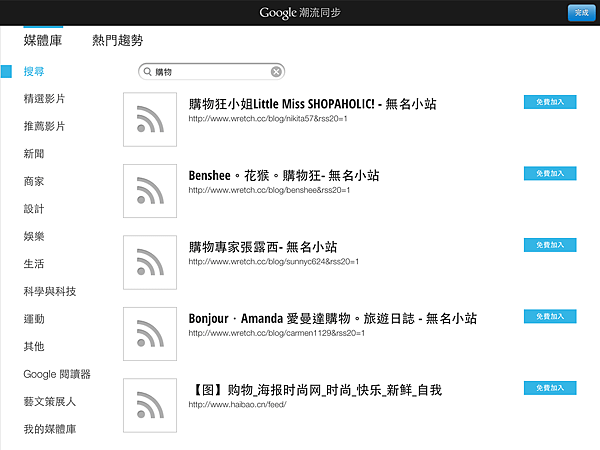Viewport: 600px width, 450px height.
Task: Open RSS thumbnail for Bonjour Amanda 愛曼達購物
Action: coord(150,334)
